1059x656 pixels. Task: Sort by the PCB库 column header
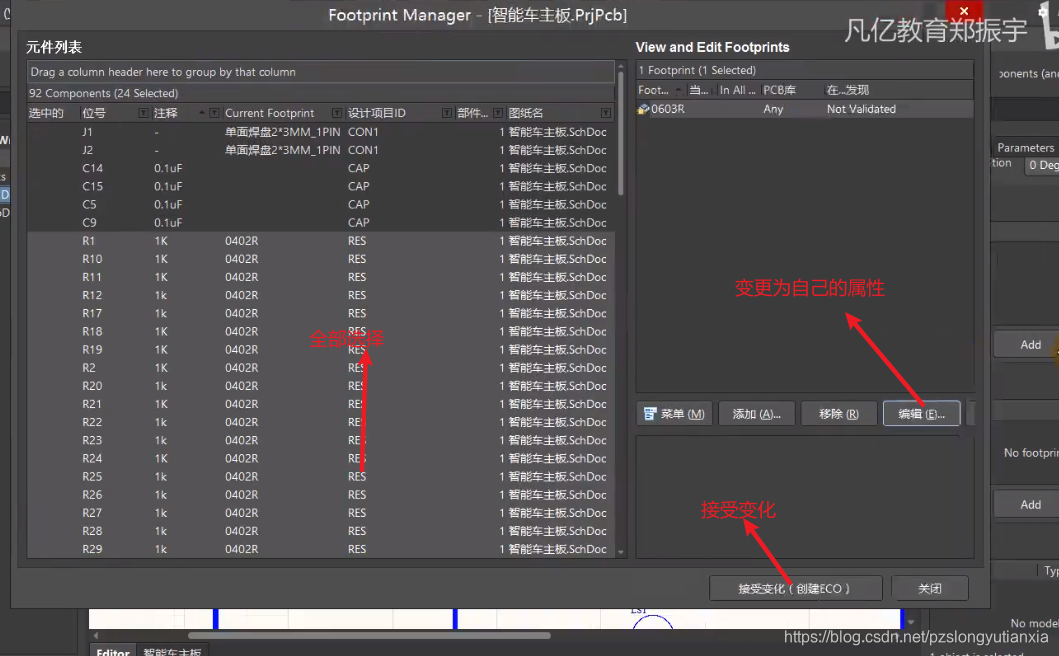point(779,90)
